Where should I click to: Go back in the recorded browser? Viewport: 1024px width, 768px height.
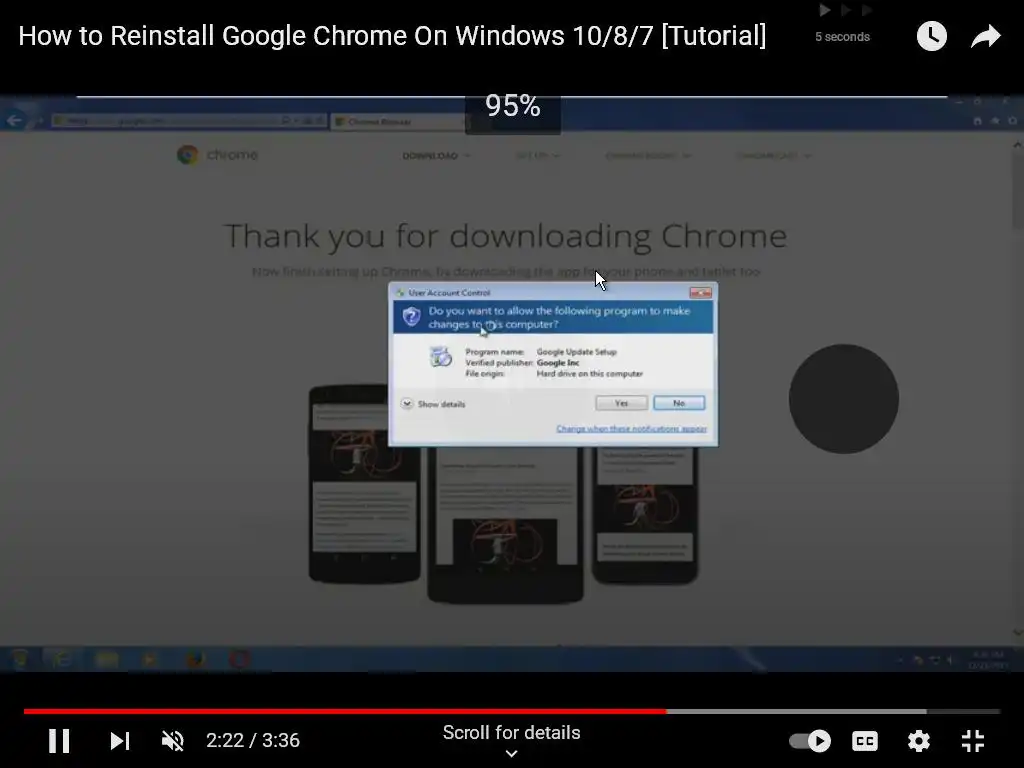click(14, 120)
